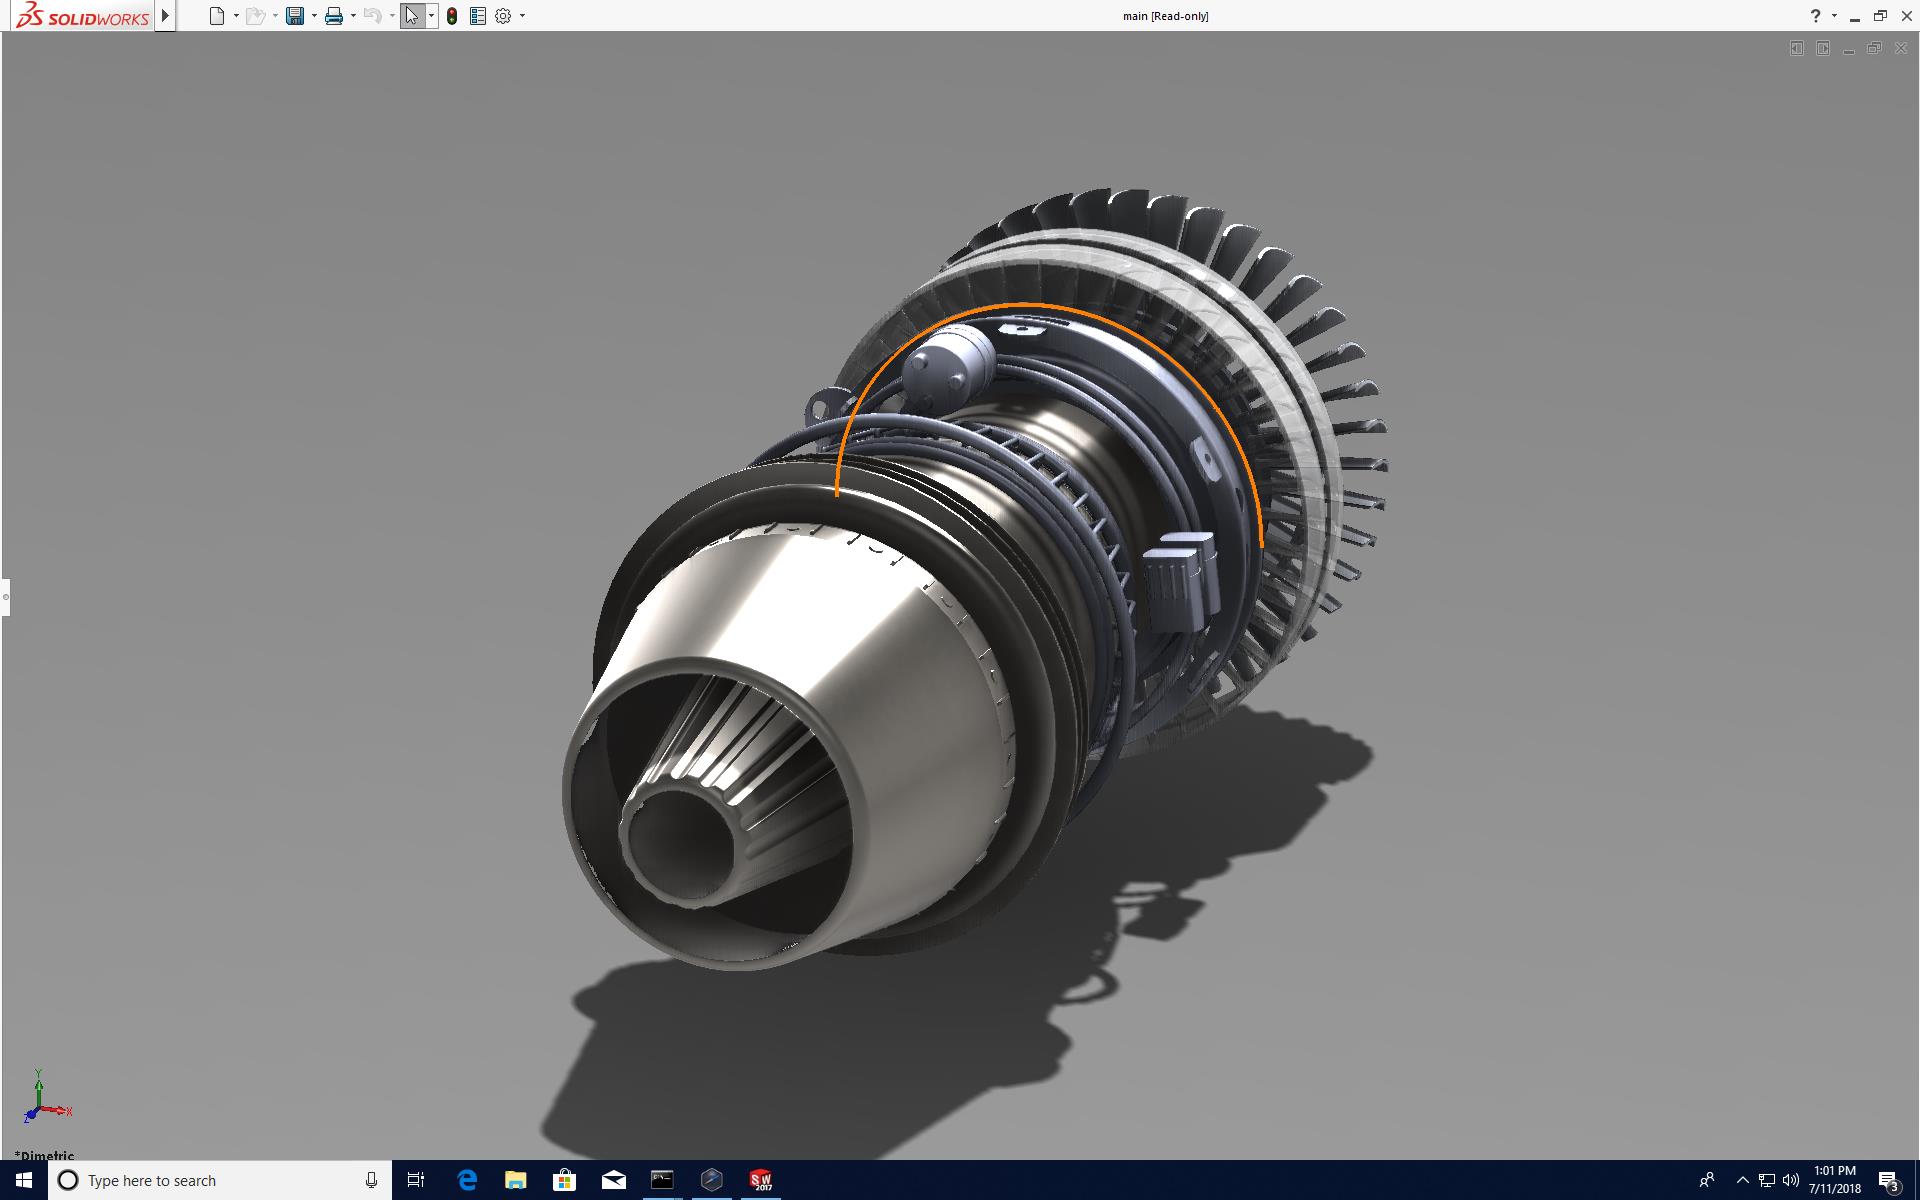1920x1200 pixels.
Task: Toggle the left panel collapse icon
Action: [1797, 48]
